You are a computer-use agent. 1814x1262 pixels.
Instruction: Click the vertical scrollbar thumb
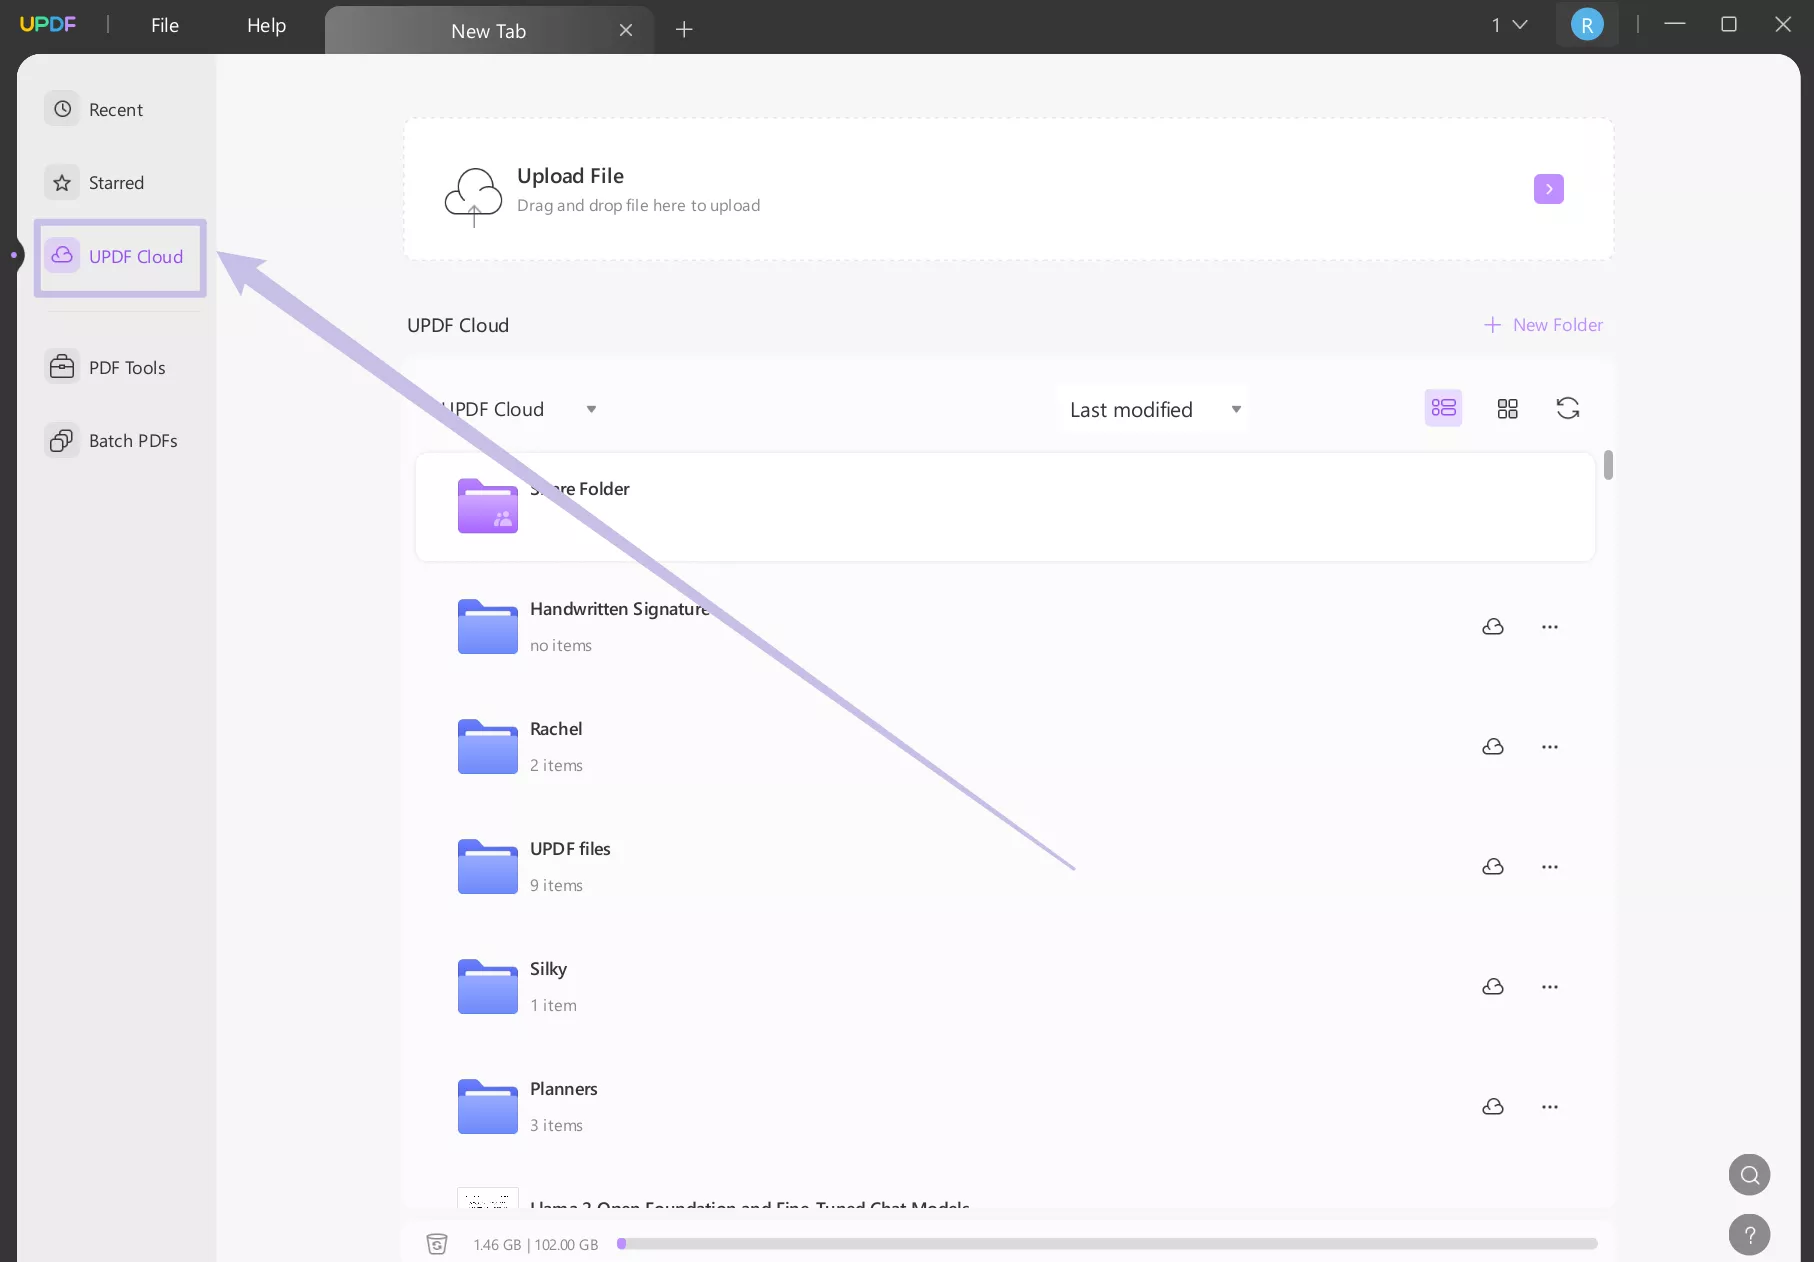(x=1608, y=465)
